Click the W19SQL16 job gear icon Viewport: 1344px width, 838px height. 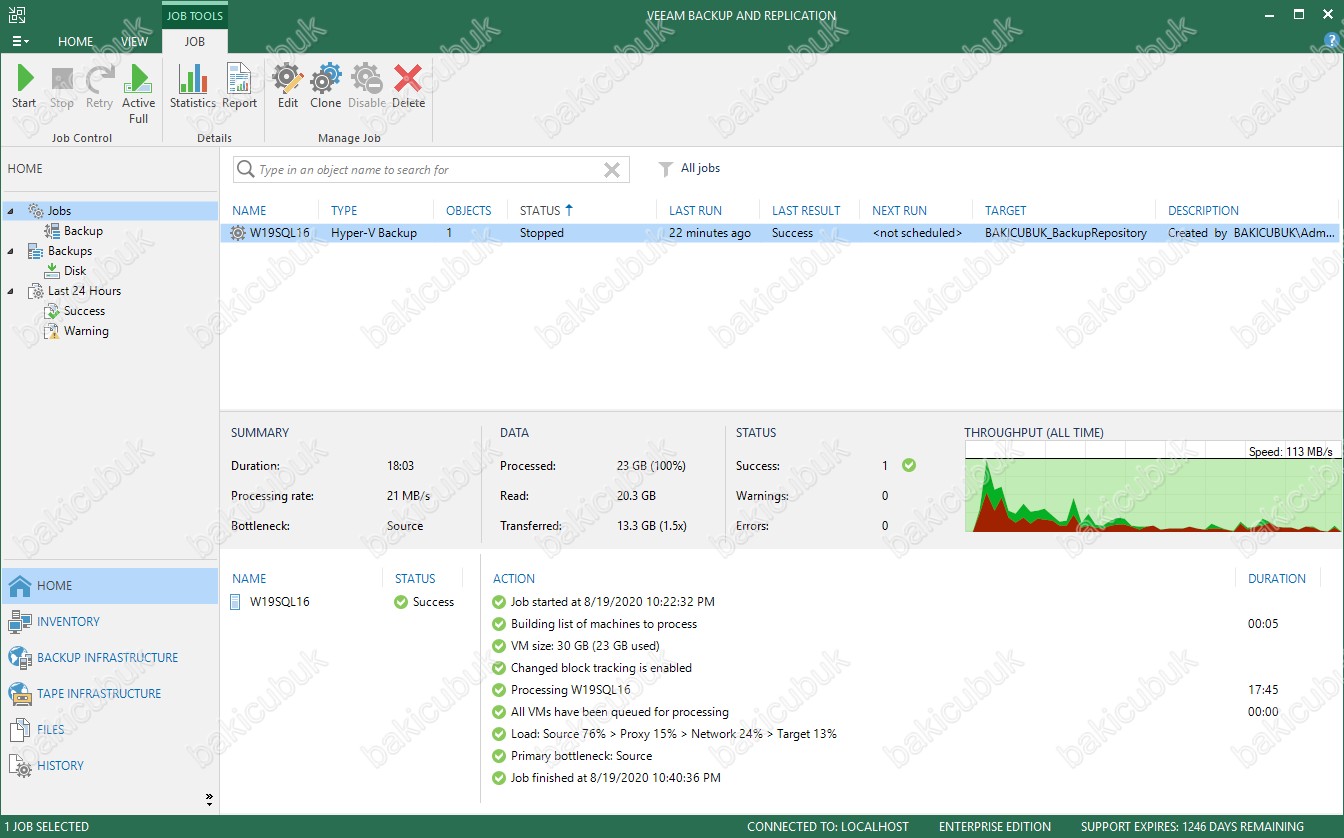click(x=237, y=233)
